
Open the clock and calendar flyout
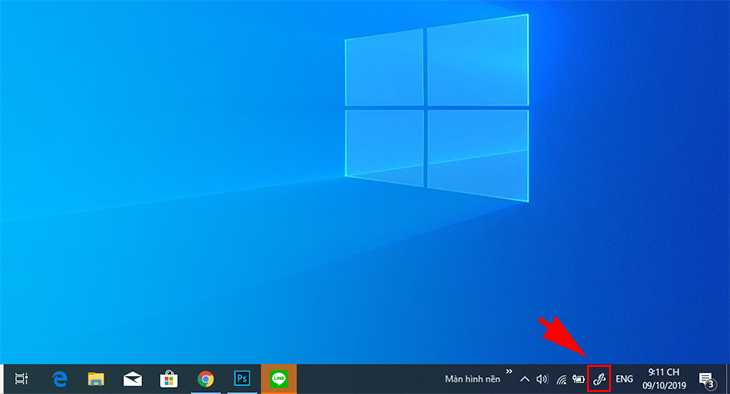[x=664, y=379]
